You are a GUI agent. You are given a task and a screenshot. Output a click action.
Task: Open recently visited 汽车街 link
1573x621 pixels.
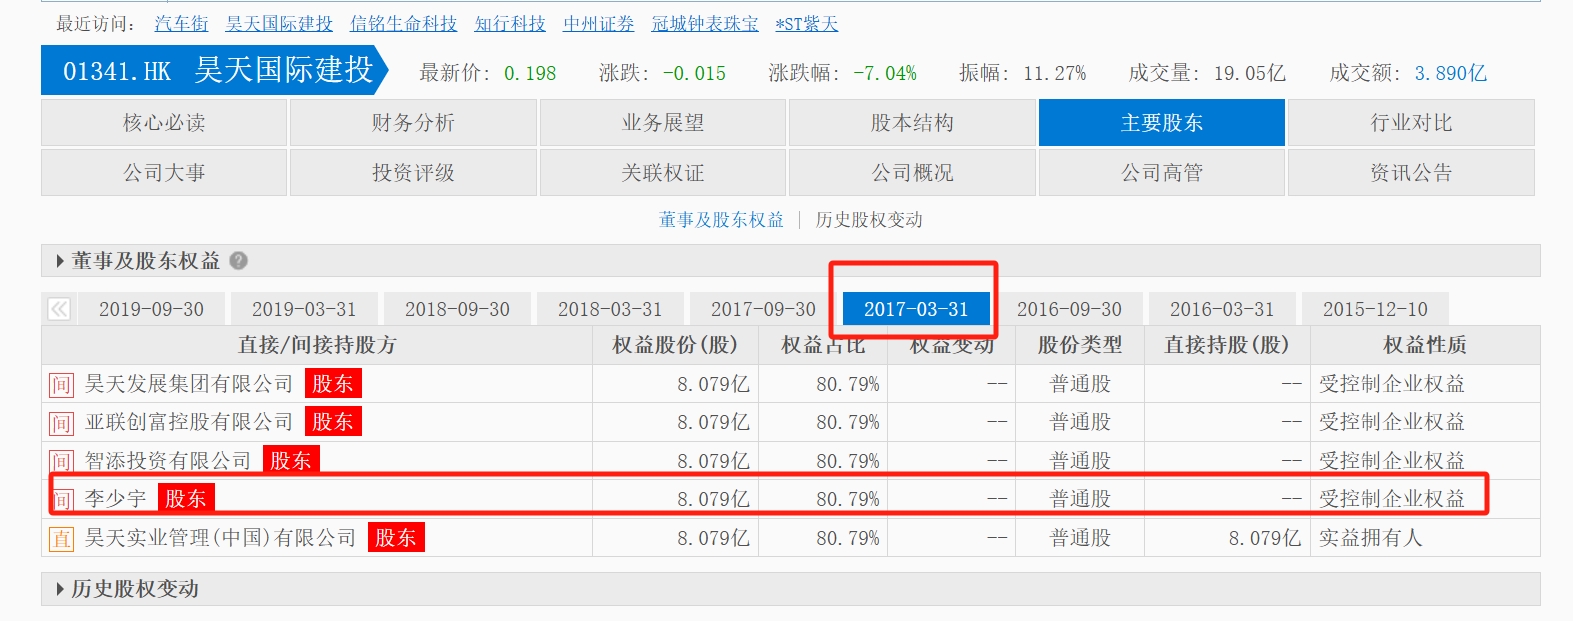182,23
